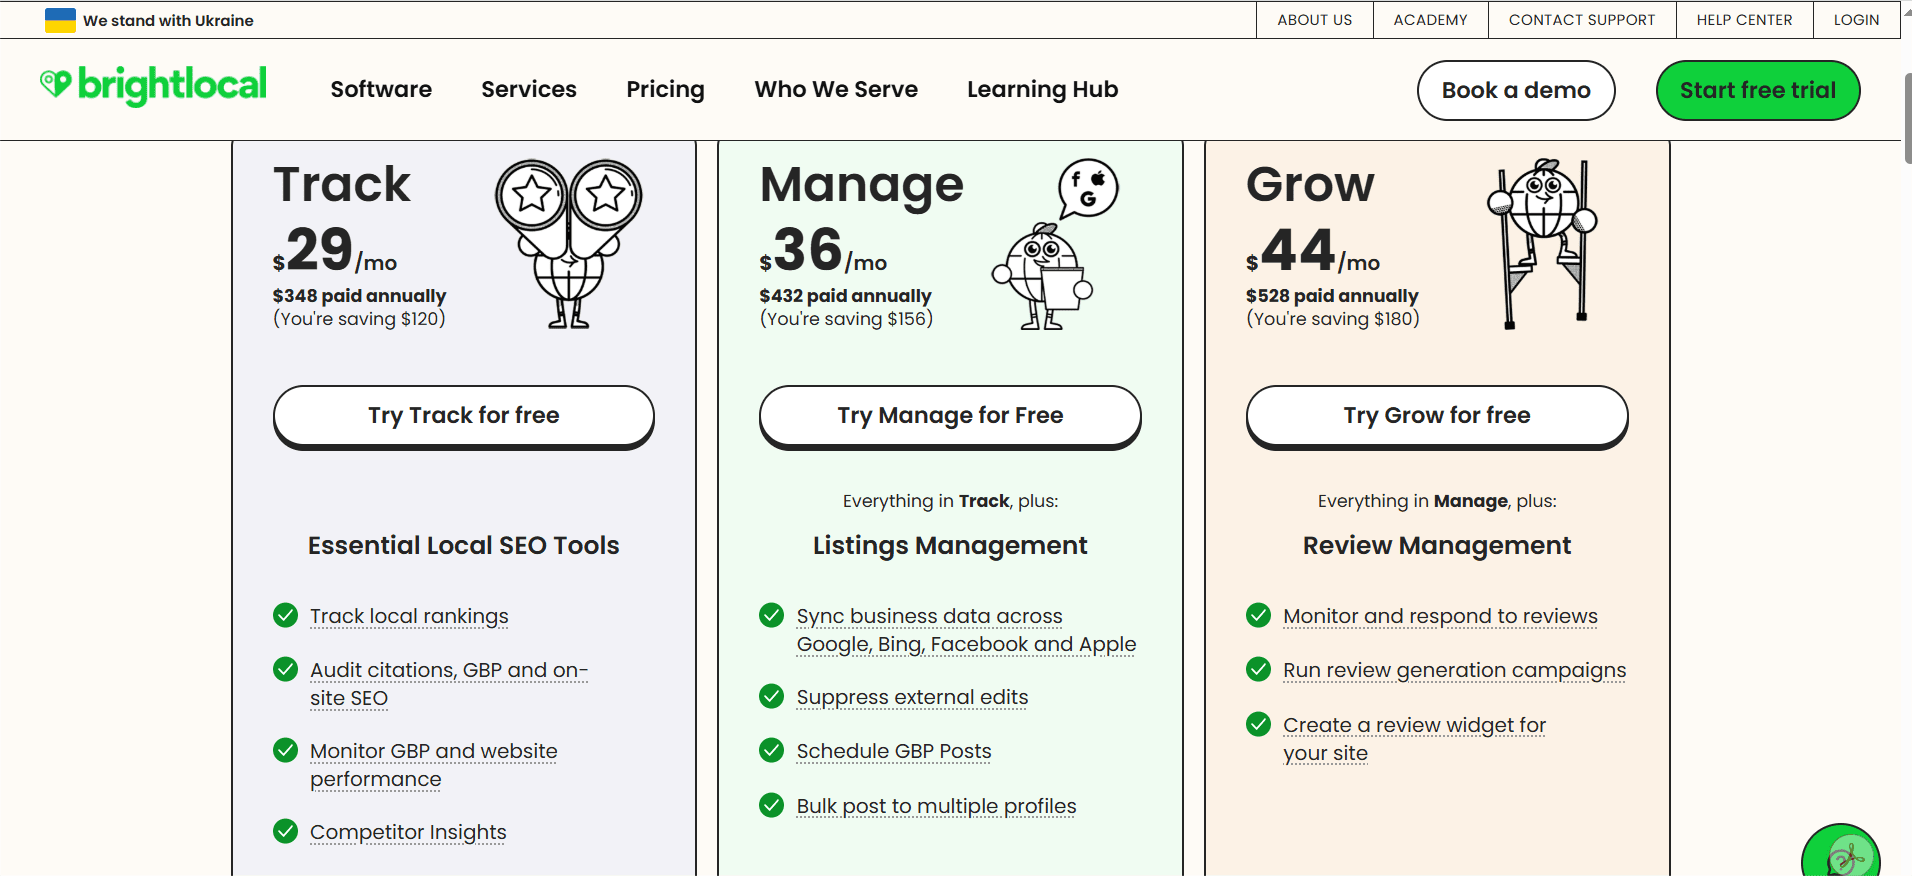
Task: Click the page's vertical scrollbar
Action: point(1906,118)
